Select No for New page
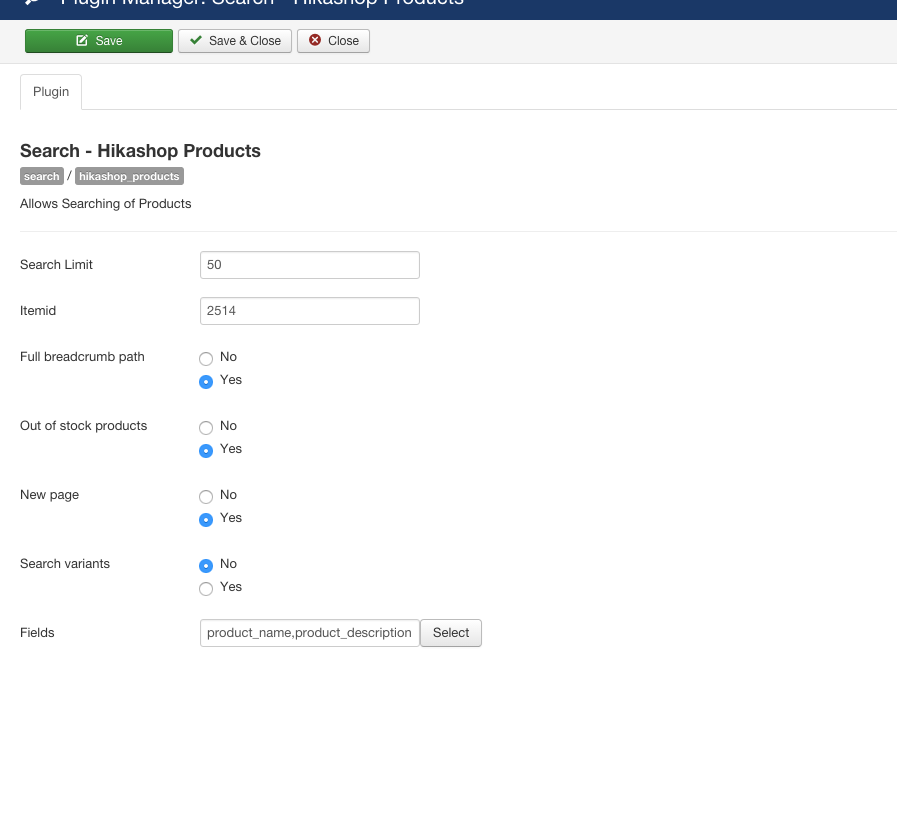897x814 pixels. pos(206,496)
